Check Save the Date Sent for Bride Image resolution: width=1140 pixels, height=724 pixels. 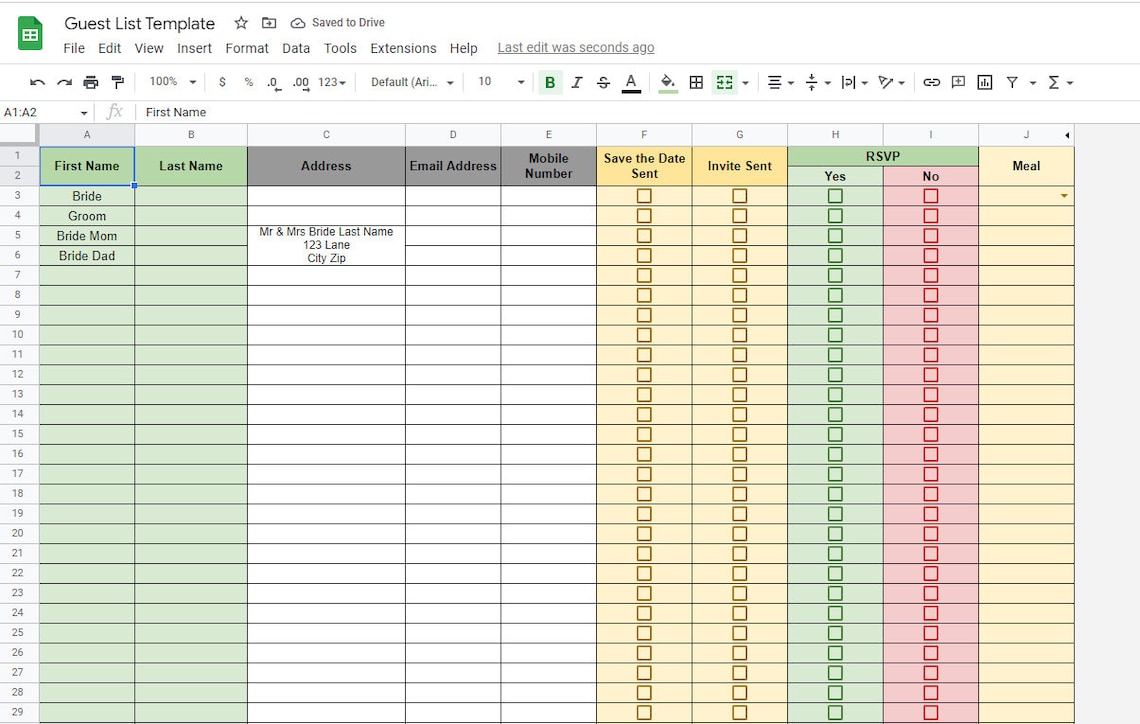(x=644, y=196)
